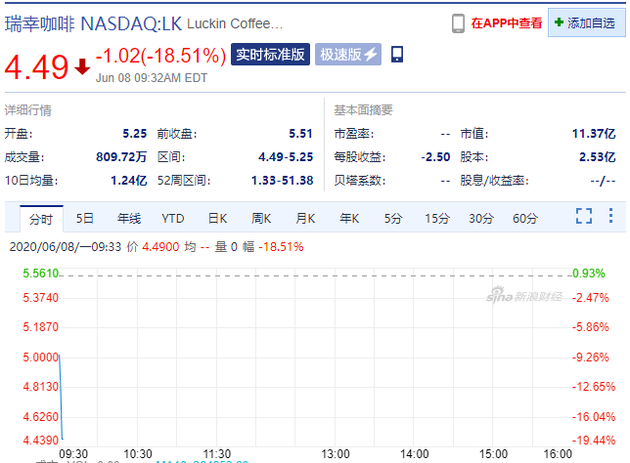
Task: Open the 在APP中查看 link
Action: (506, 23)
